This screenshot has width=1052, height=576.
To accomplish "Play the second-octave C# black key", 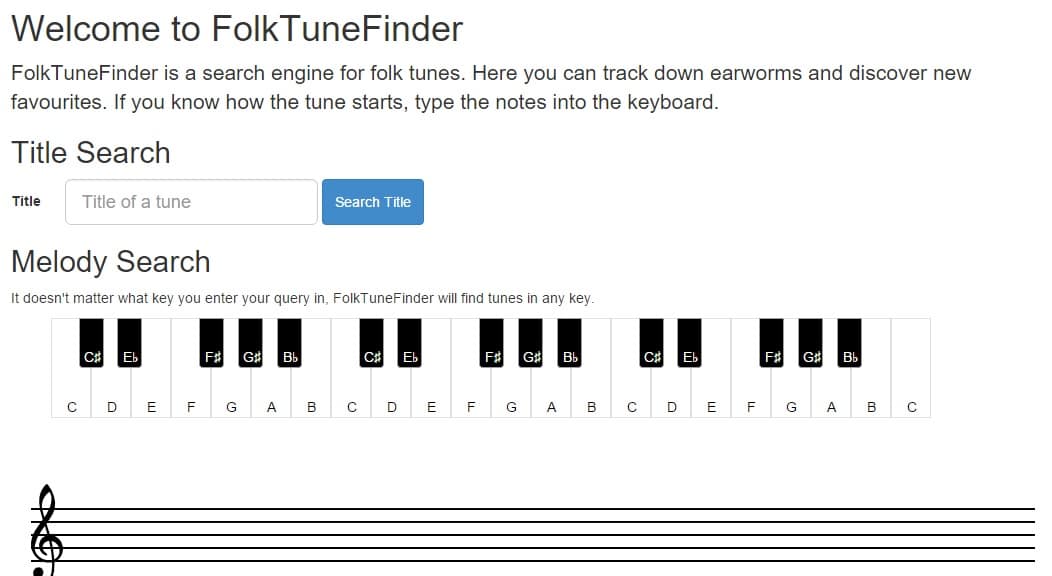I will point(372,343).
